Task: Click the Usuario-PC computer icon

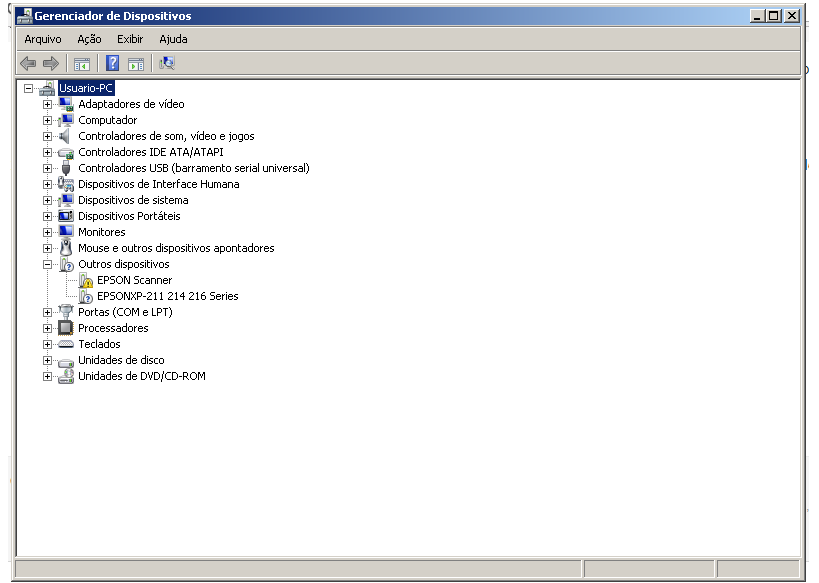Action: click(47, 88)
